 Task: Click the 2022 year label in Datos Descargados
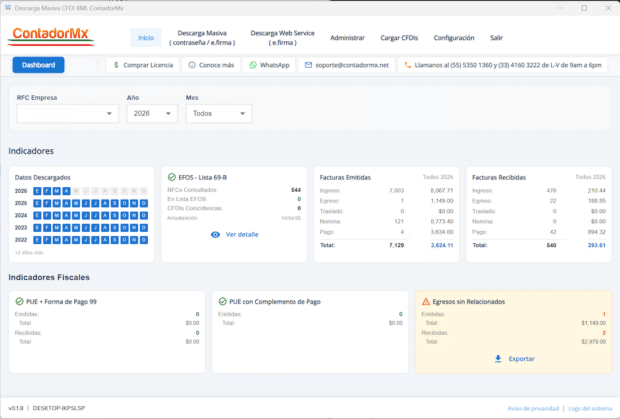(x=21, y=240)
